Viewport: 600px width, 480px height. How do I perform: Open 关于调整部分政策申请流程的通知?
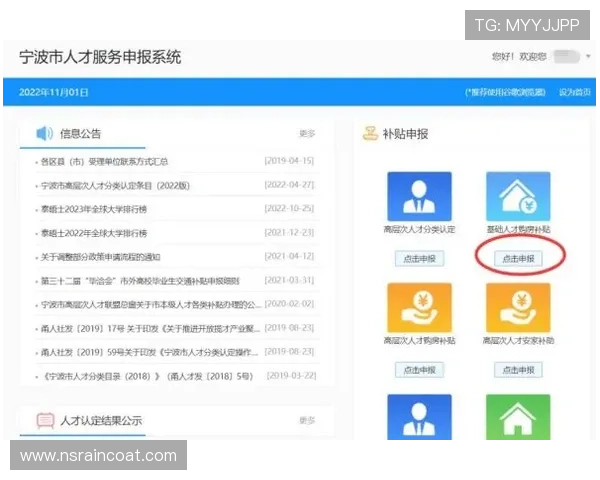pyautogui.click(x=100, y=257)
